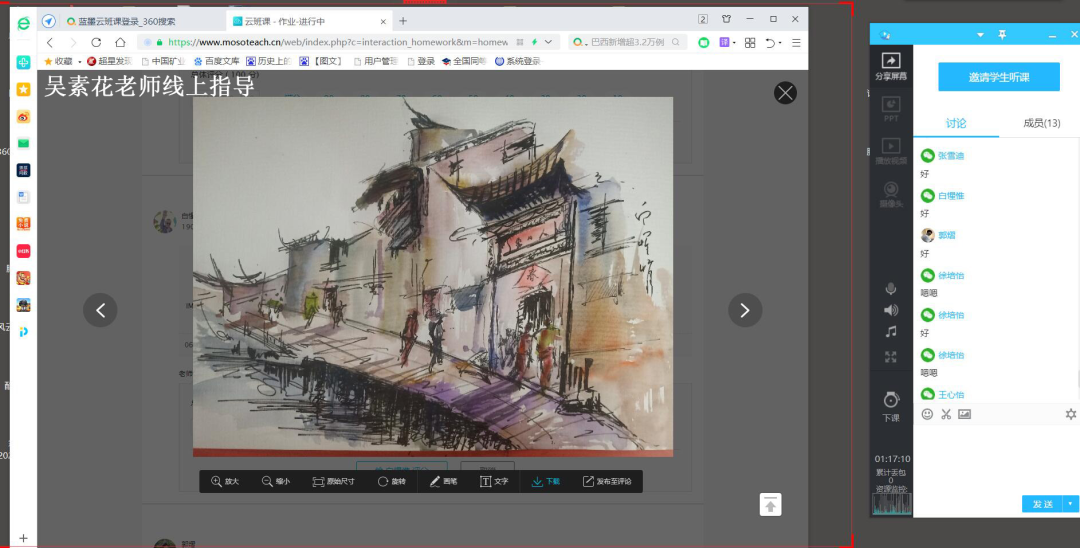Select the 文字 text tool
This screenshot has height=548, width=1080.
(x=494, y=481)
